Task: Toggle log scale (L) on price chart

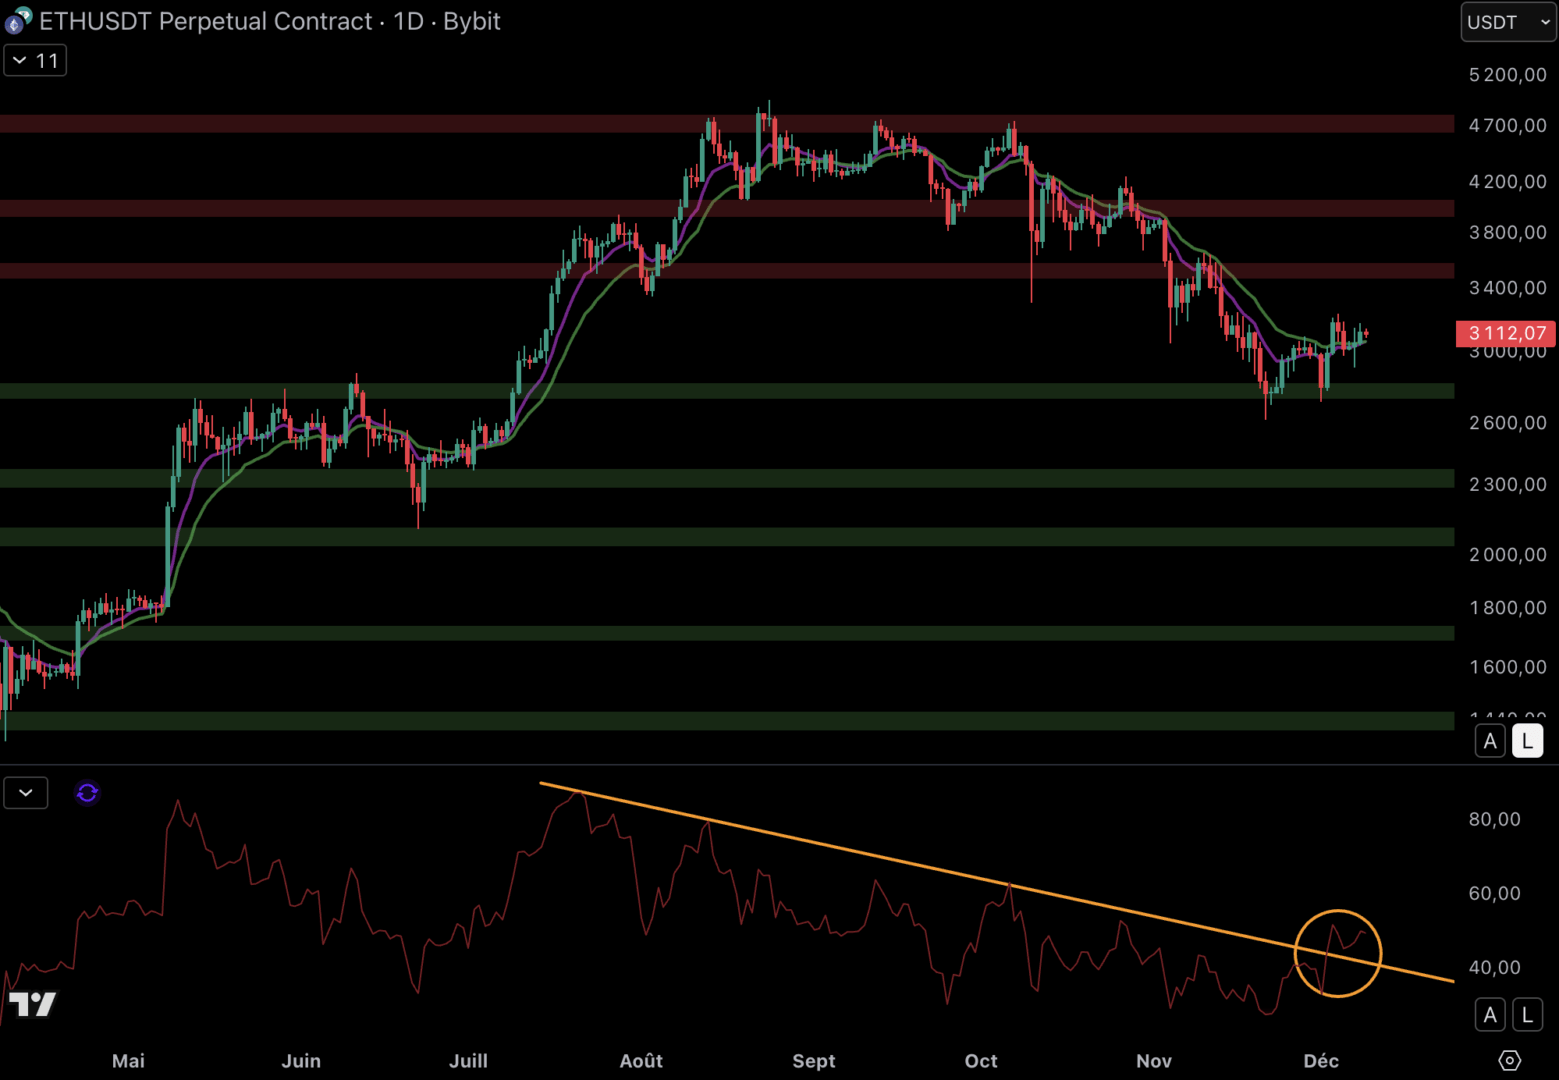Action: 1527,741
